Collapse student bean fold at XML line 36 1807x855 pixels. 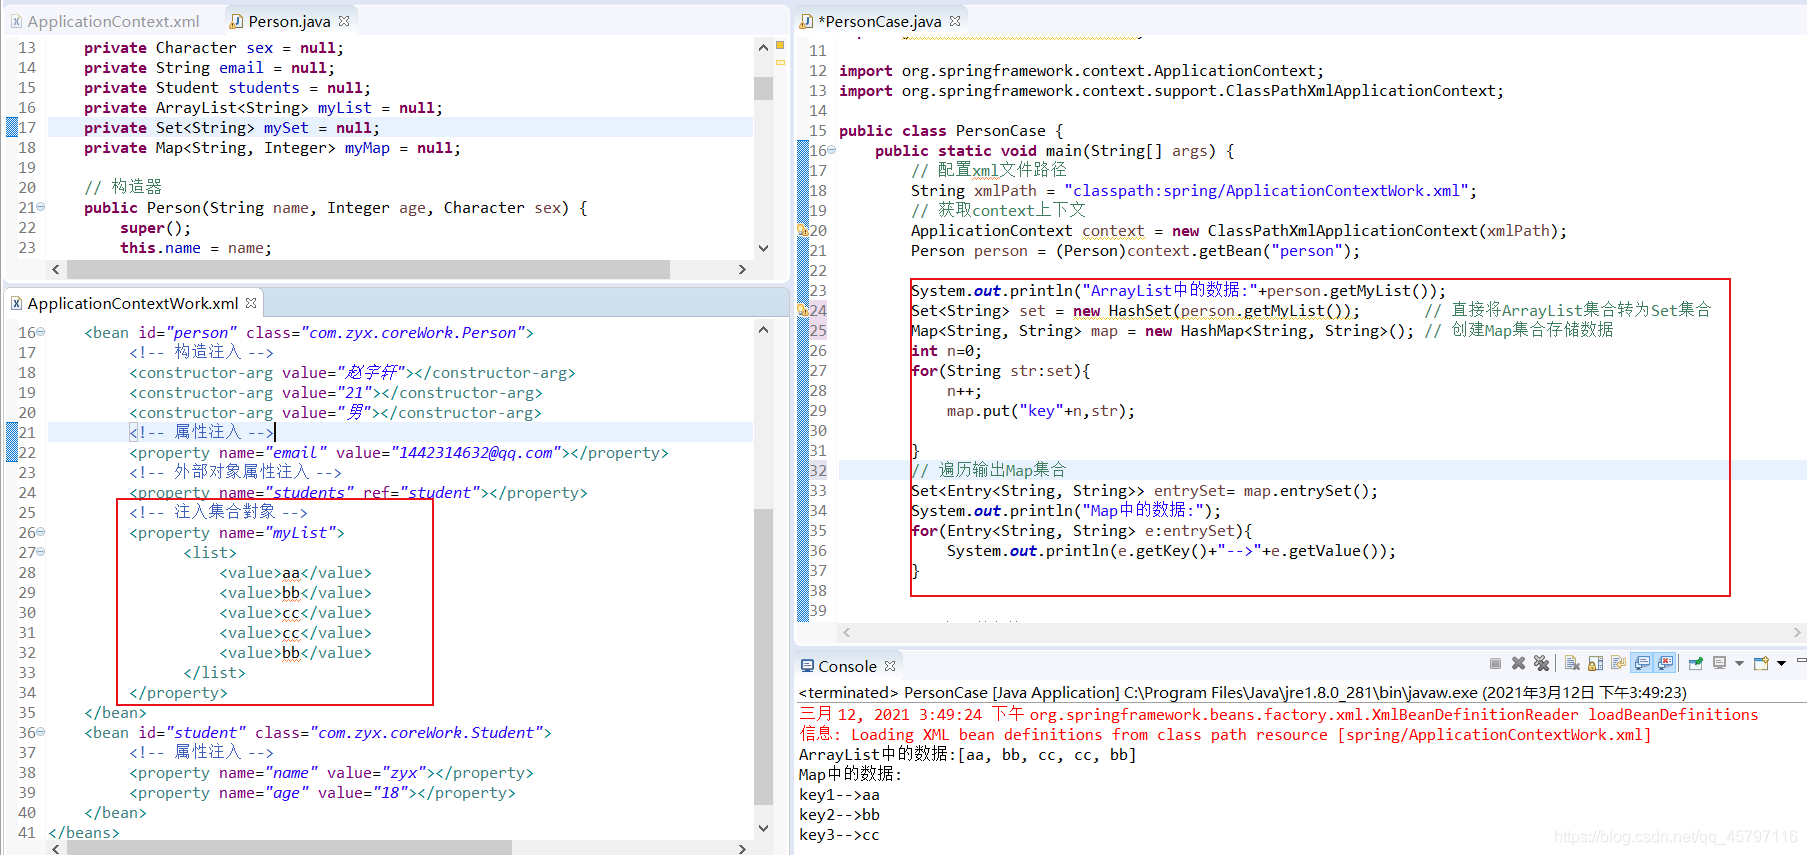pyautogui.click(x=41, y=732)
